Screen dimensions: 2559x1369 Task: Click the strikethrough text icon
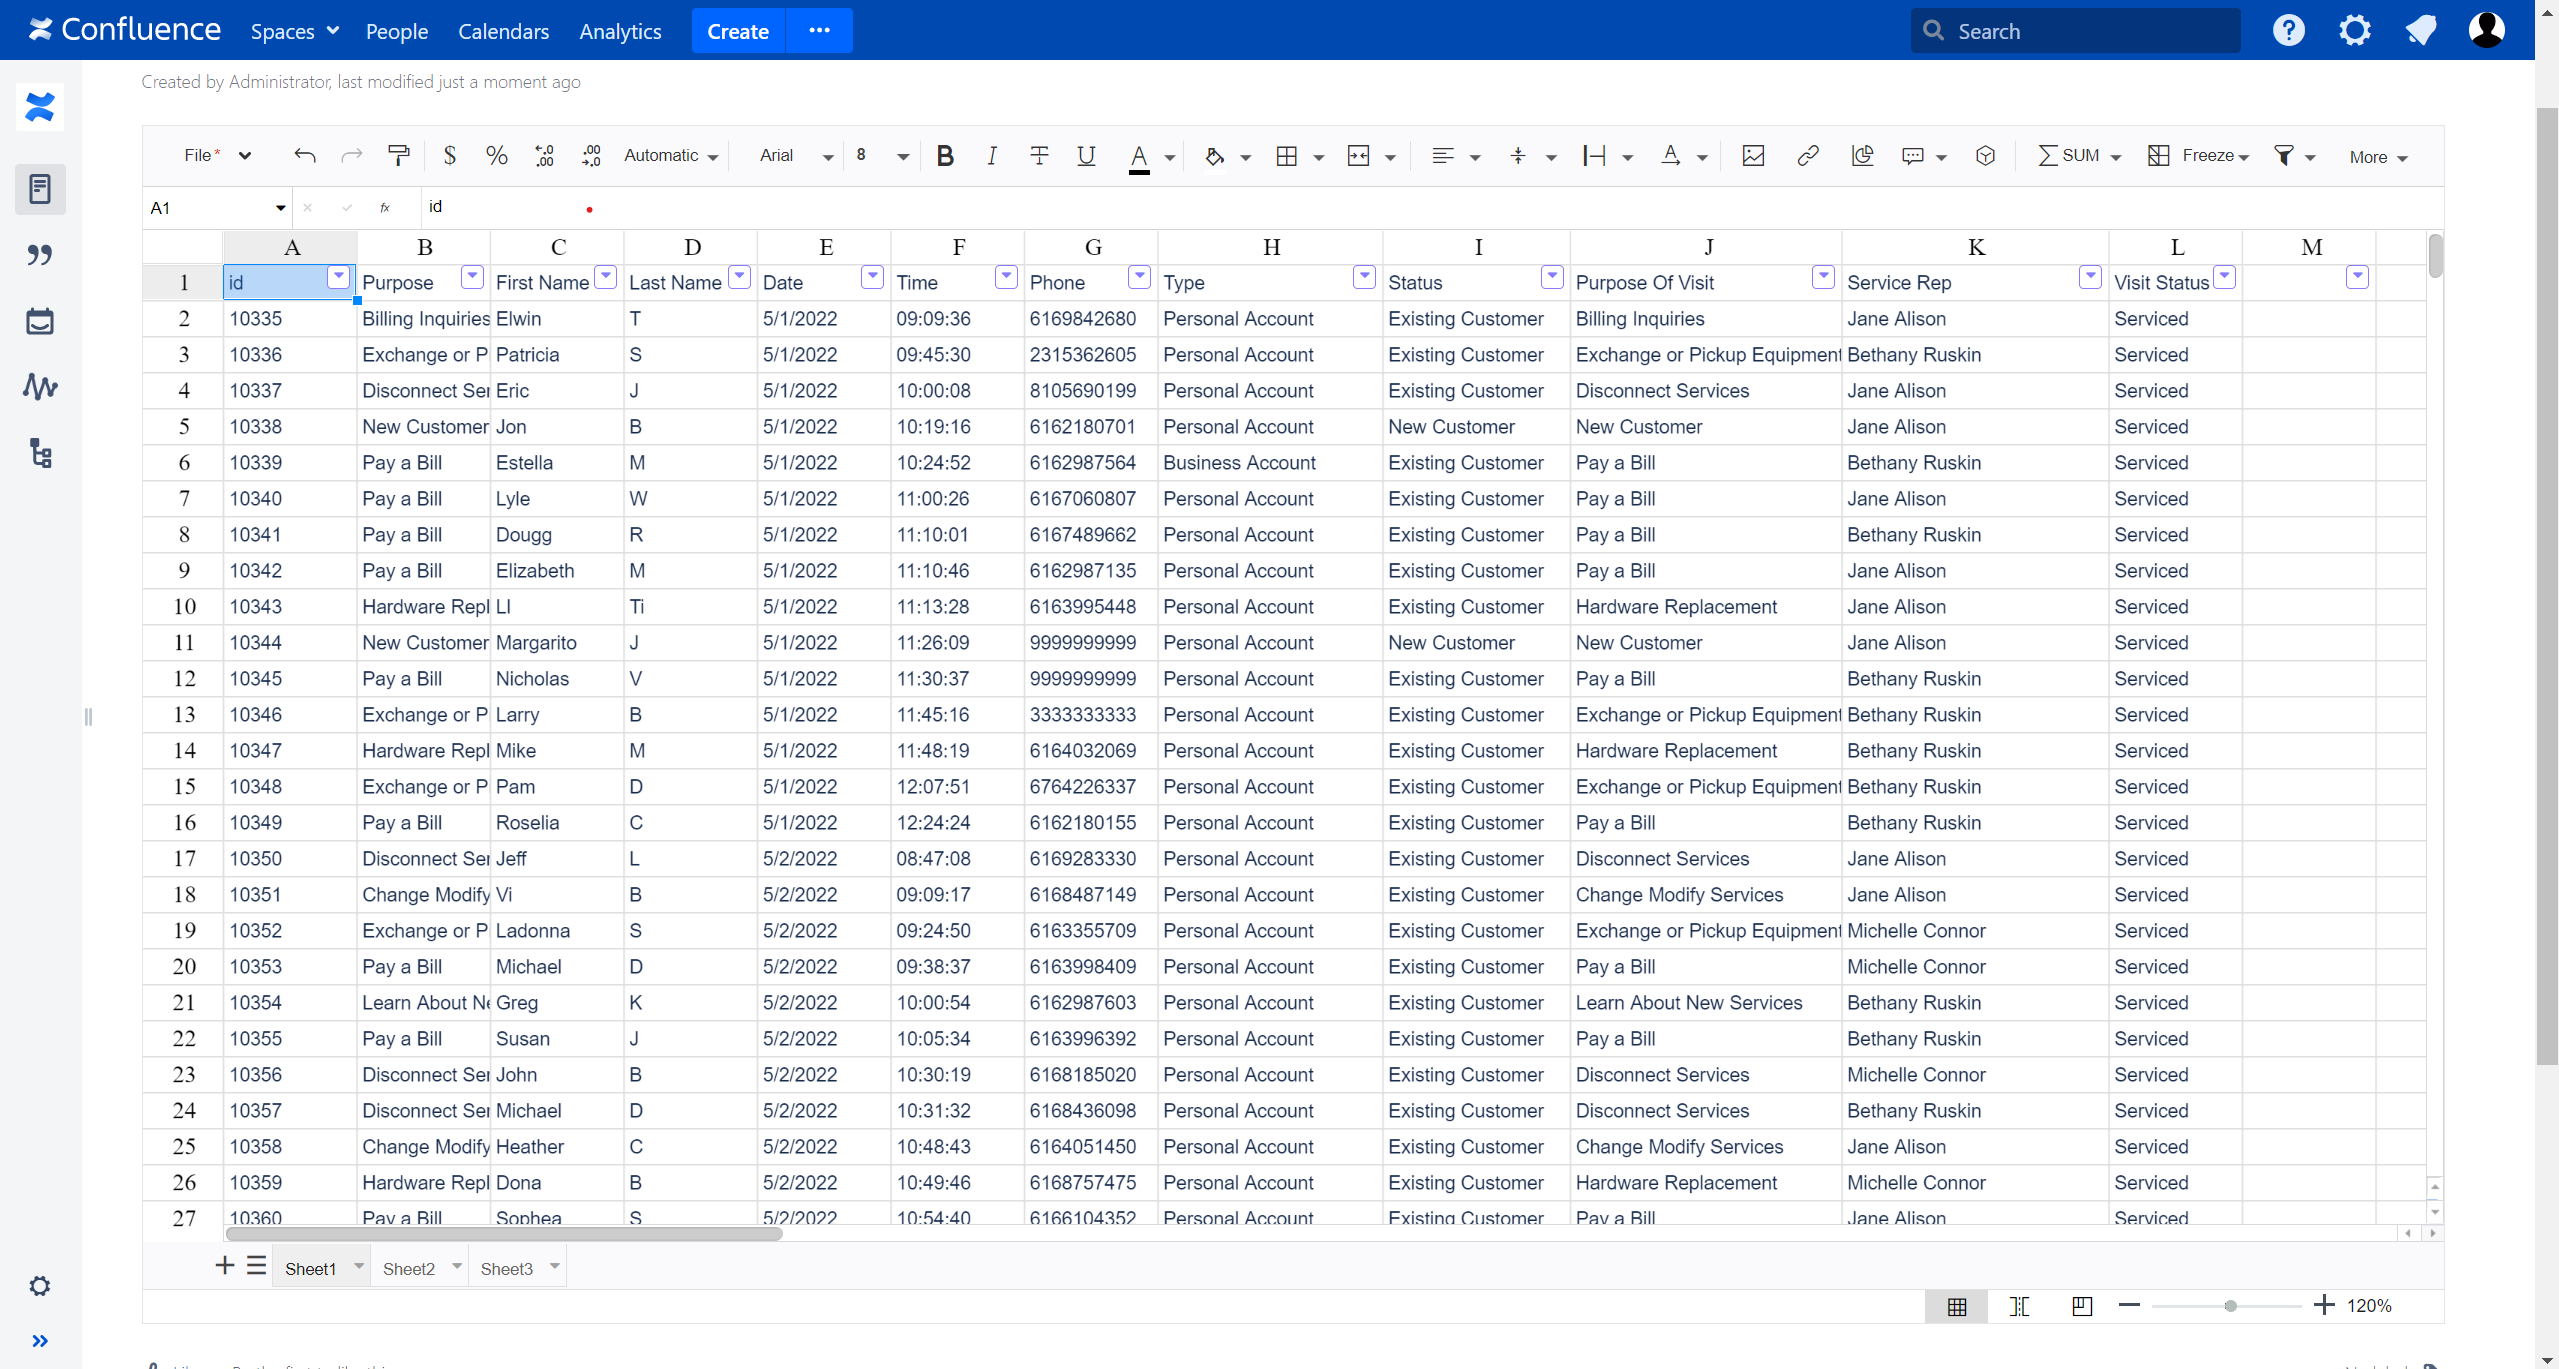1039,156
